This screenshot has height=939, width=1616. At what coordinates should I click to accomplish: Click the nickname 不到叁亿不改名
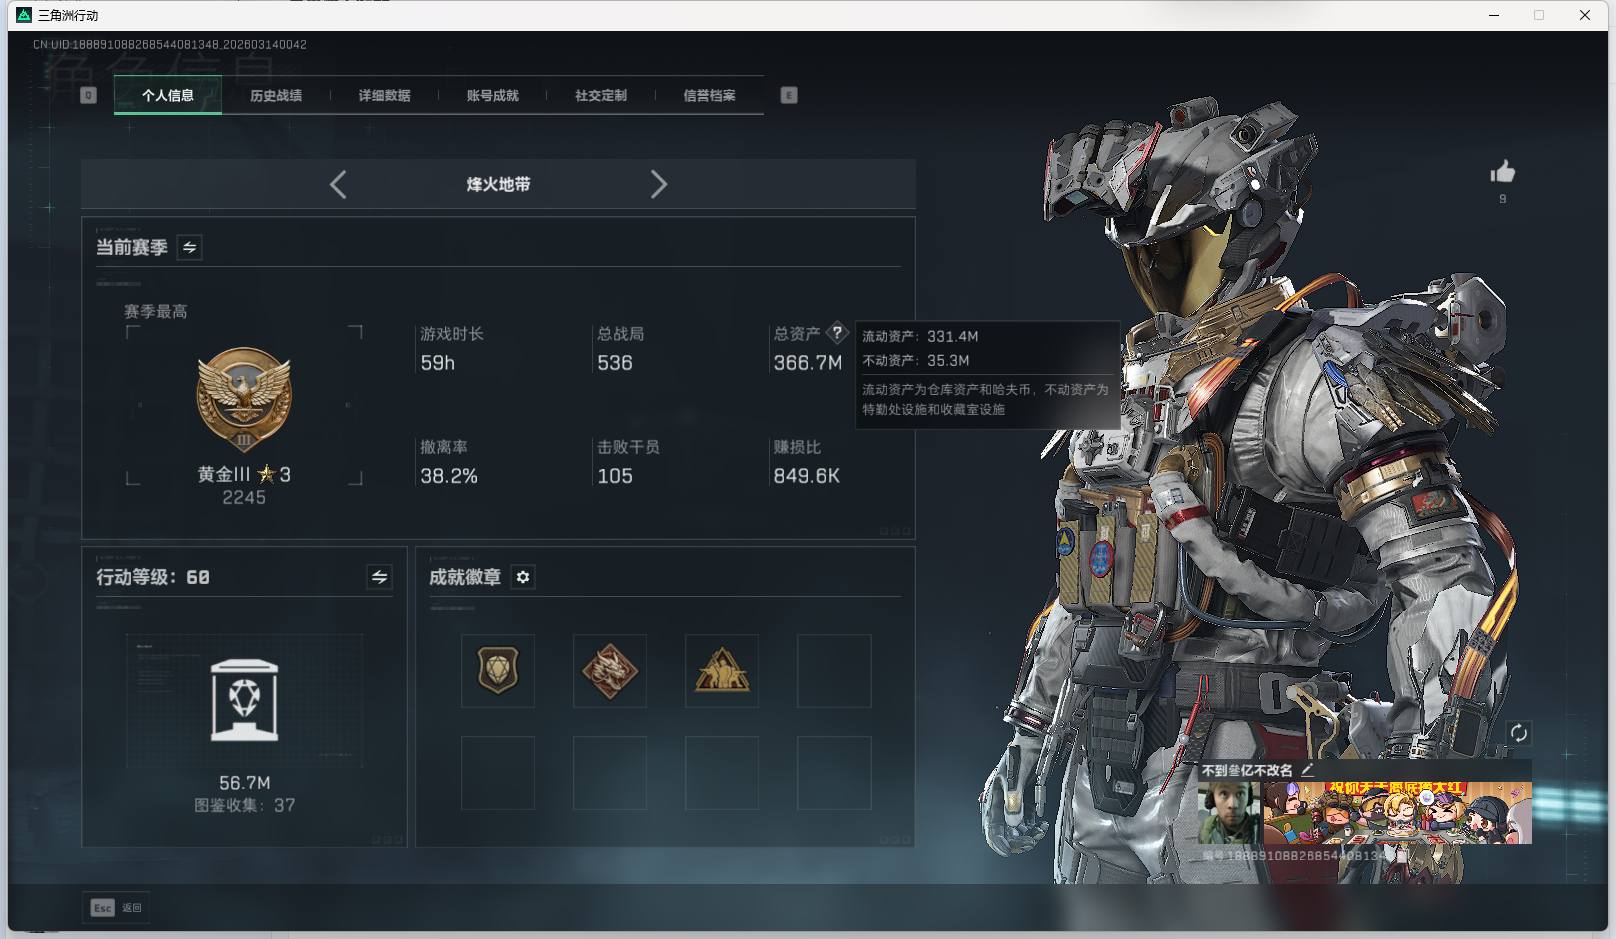pos(1248,770)
